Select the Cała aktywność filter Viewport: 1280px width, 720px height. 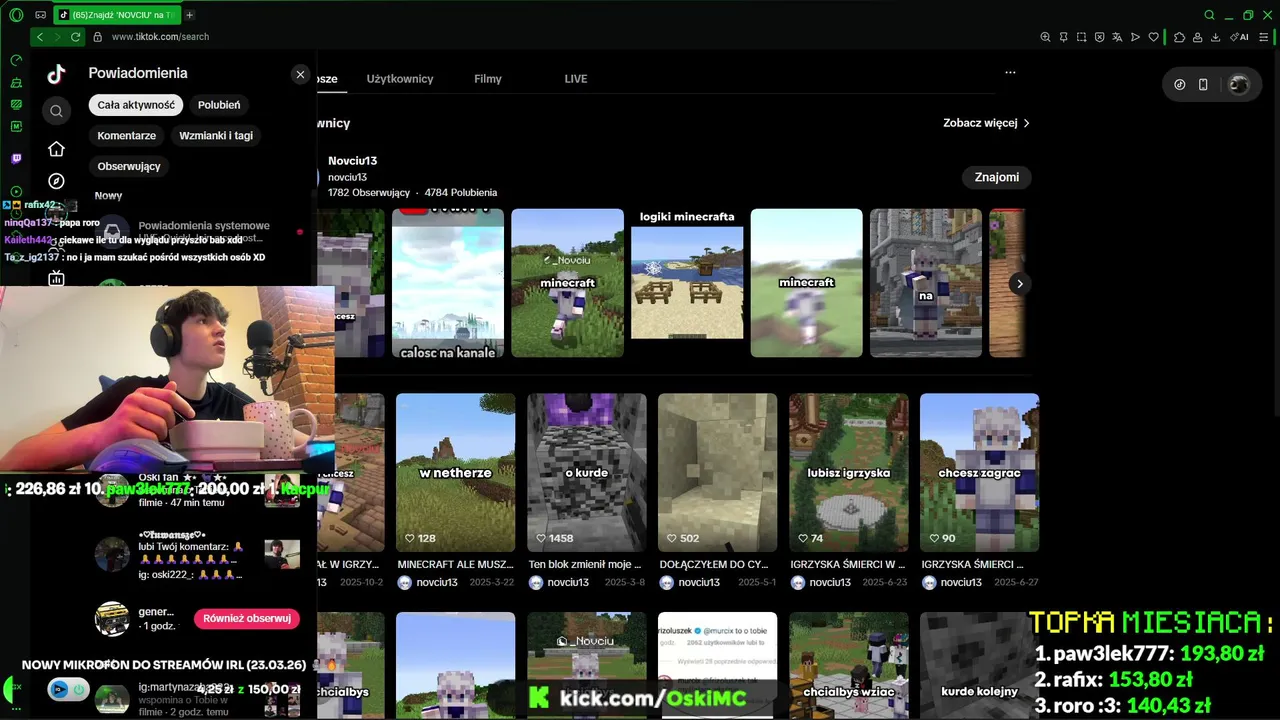tap(136, 105)
